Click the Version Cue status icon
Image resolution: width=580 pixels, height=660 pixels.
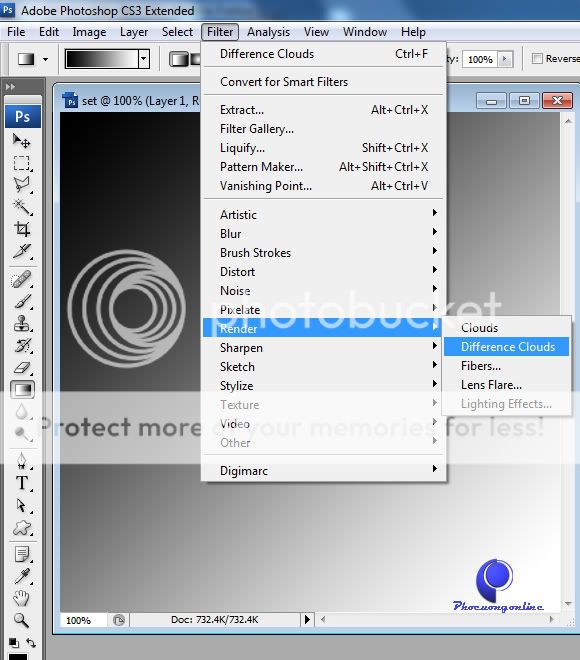coord(119,620)
